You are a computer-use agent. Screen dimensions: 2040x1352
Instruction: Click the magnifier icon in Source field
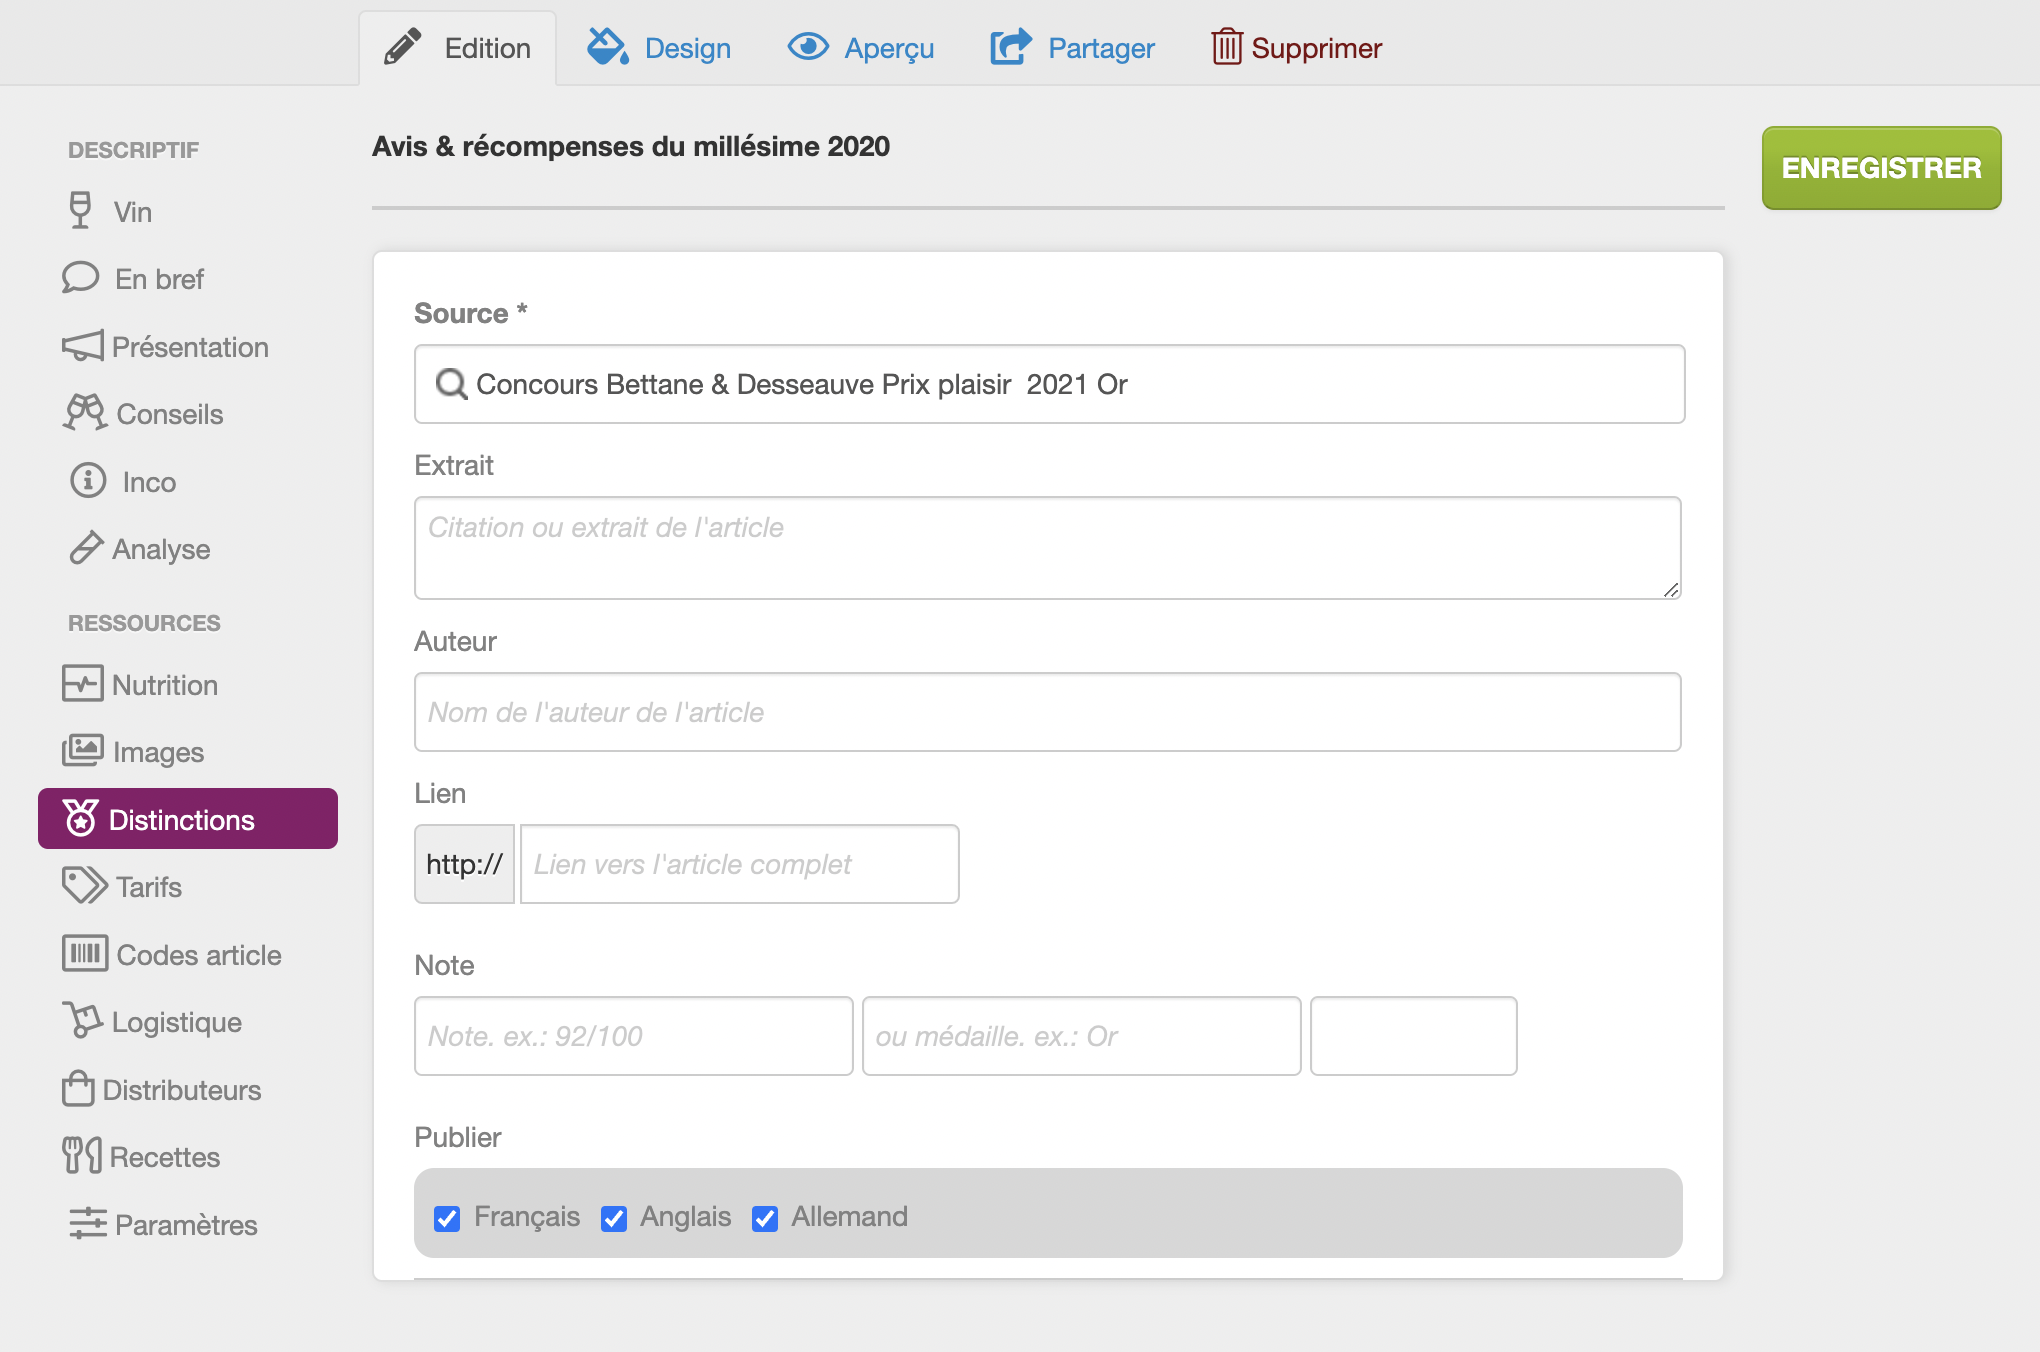point(451,384)
